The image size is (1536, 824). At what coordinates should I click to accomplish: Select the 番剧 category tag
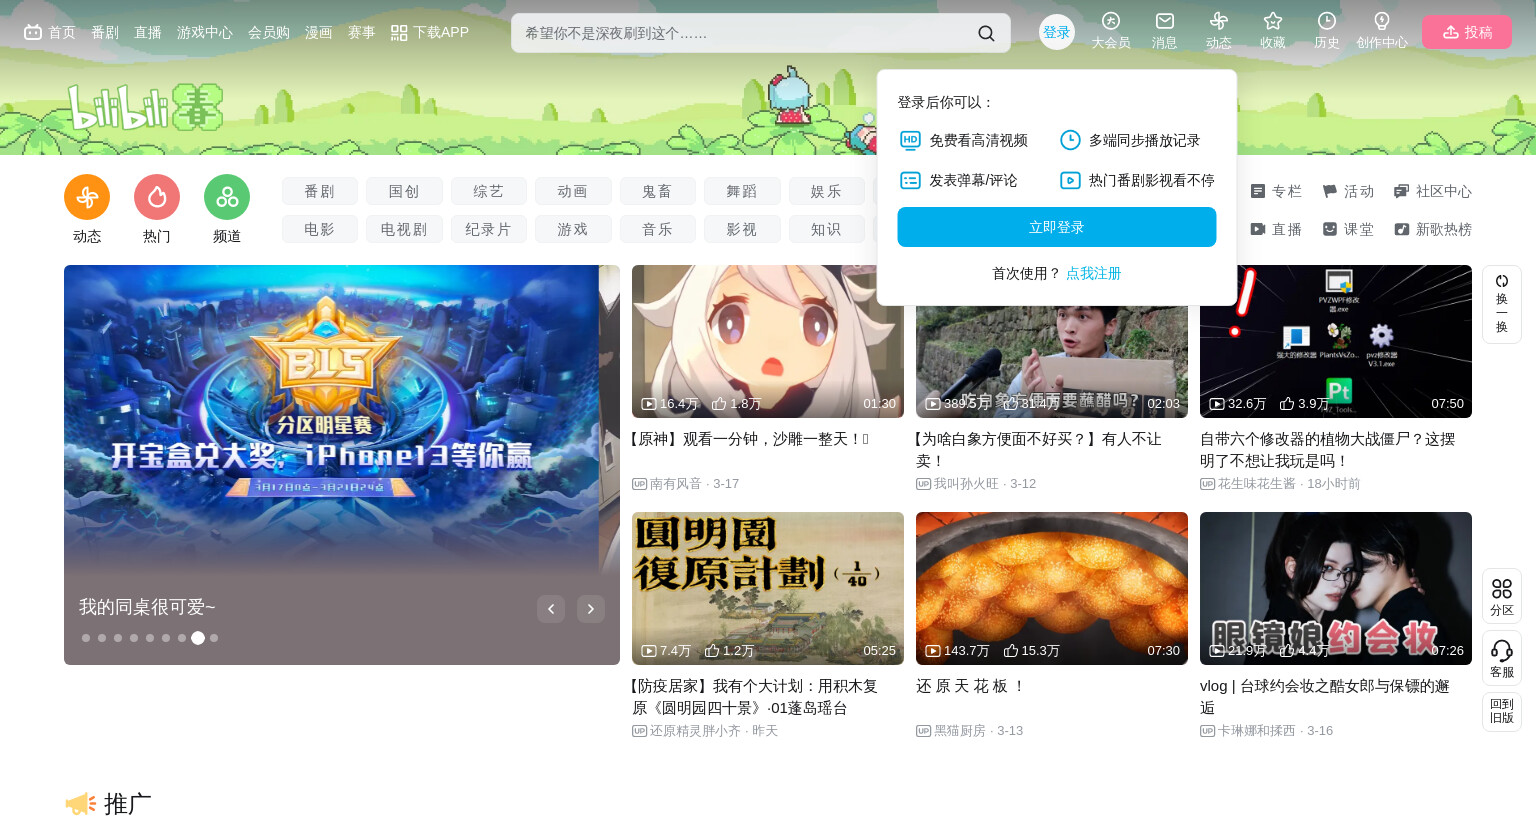pos(320,191)
